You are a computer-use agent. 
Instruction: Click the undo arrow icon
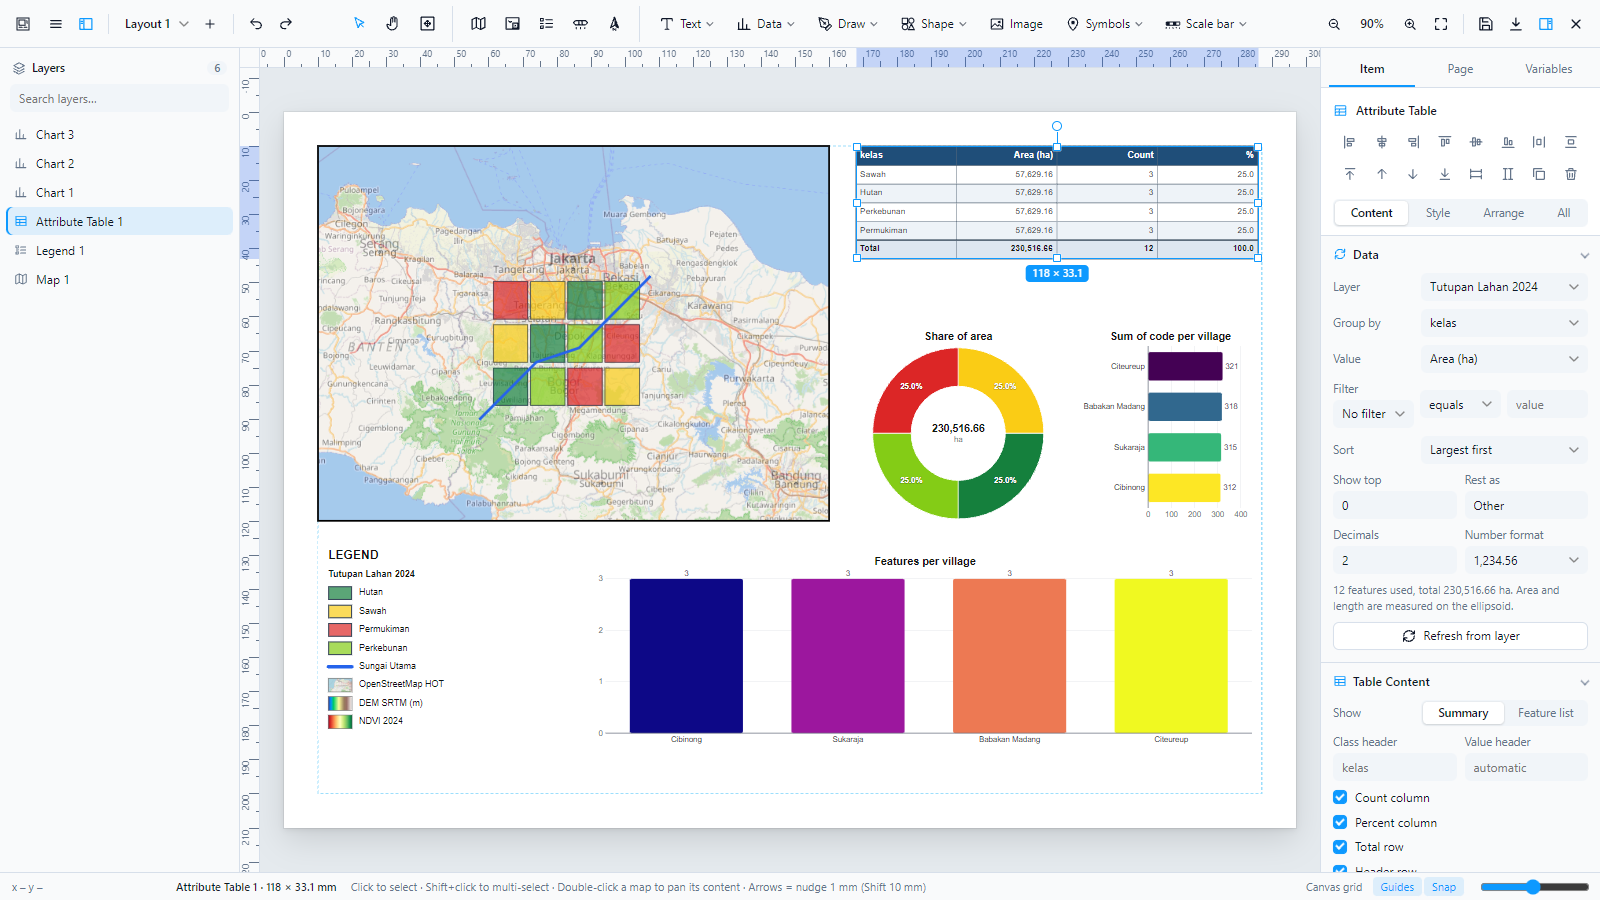(x=256, y=24)
